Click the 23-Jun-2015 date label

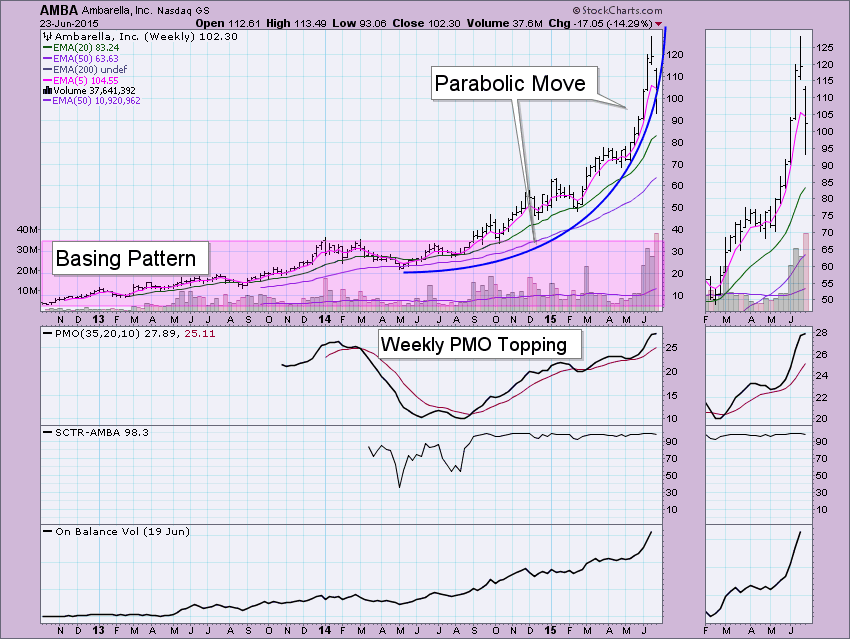pyautogui.click(x=69, y=23)
